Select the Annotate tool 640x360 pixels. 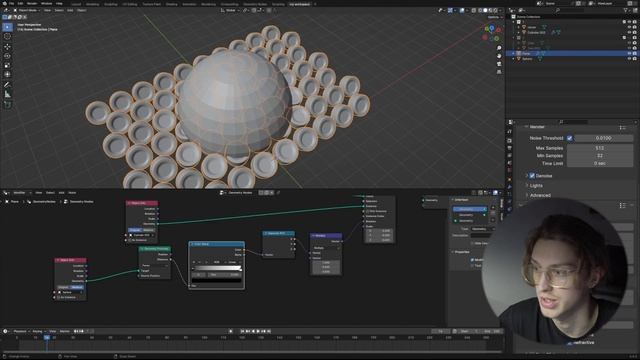[x=7, y=85]
